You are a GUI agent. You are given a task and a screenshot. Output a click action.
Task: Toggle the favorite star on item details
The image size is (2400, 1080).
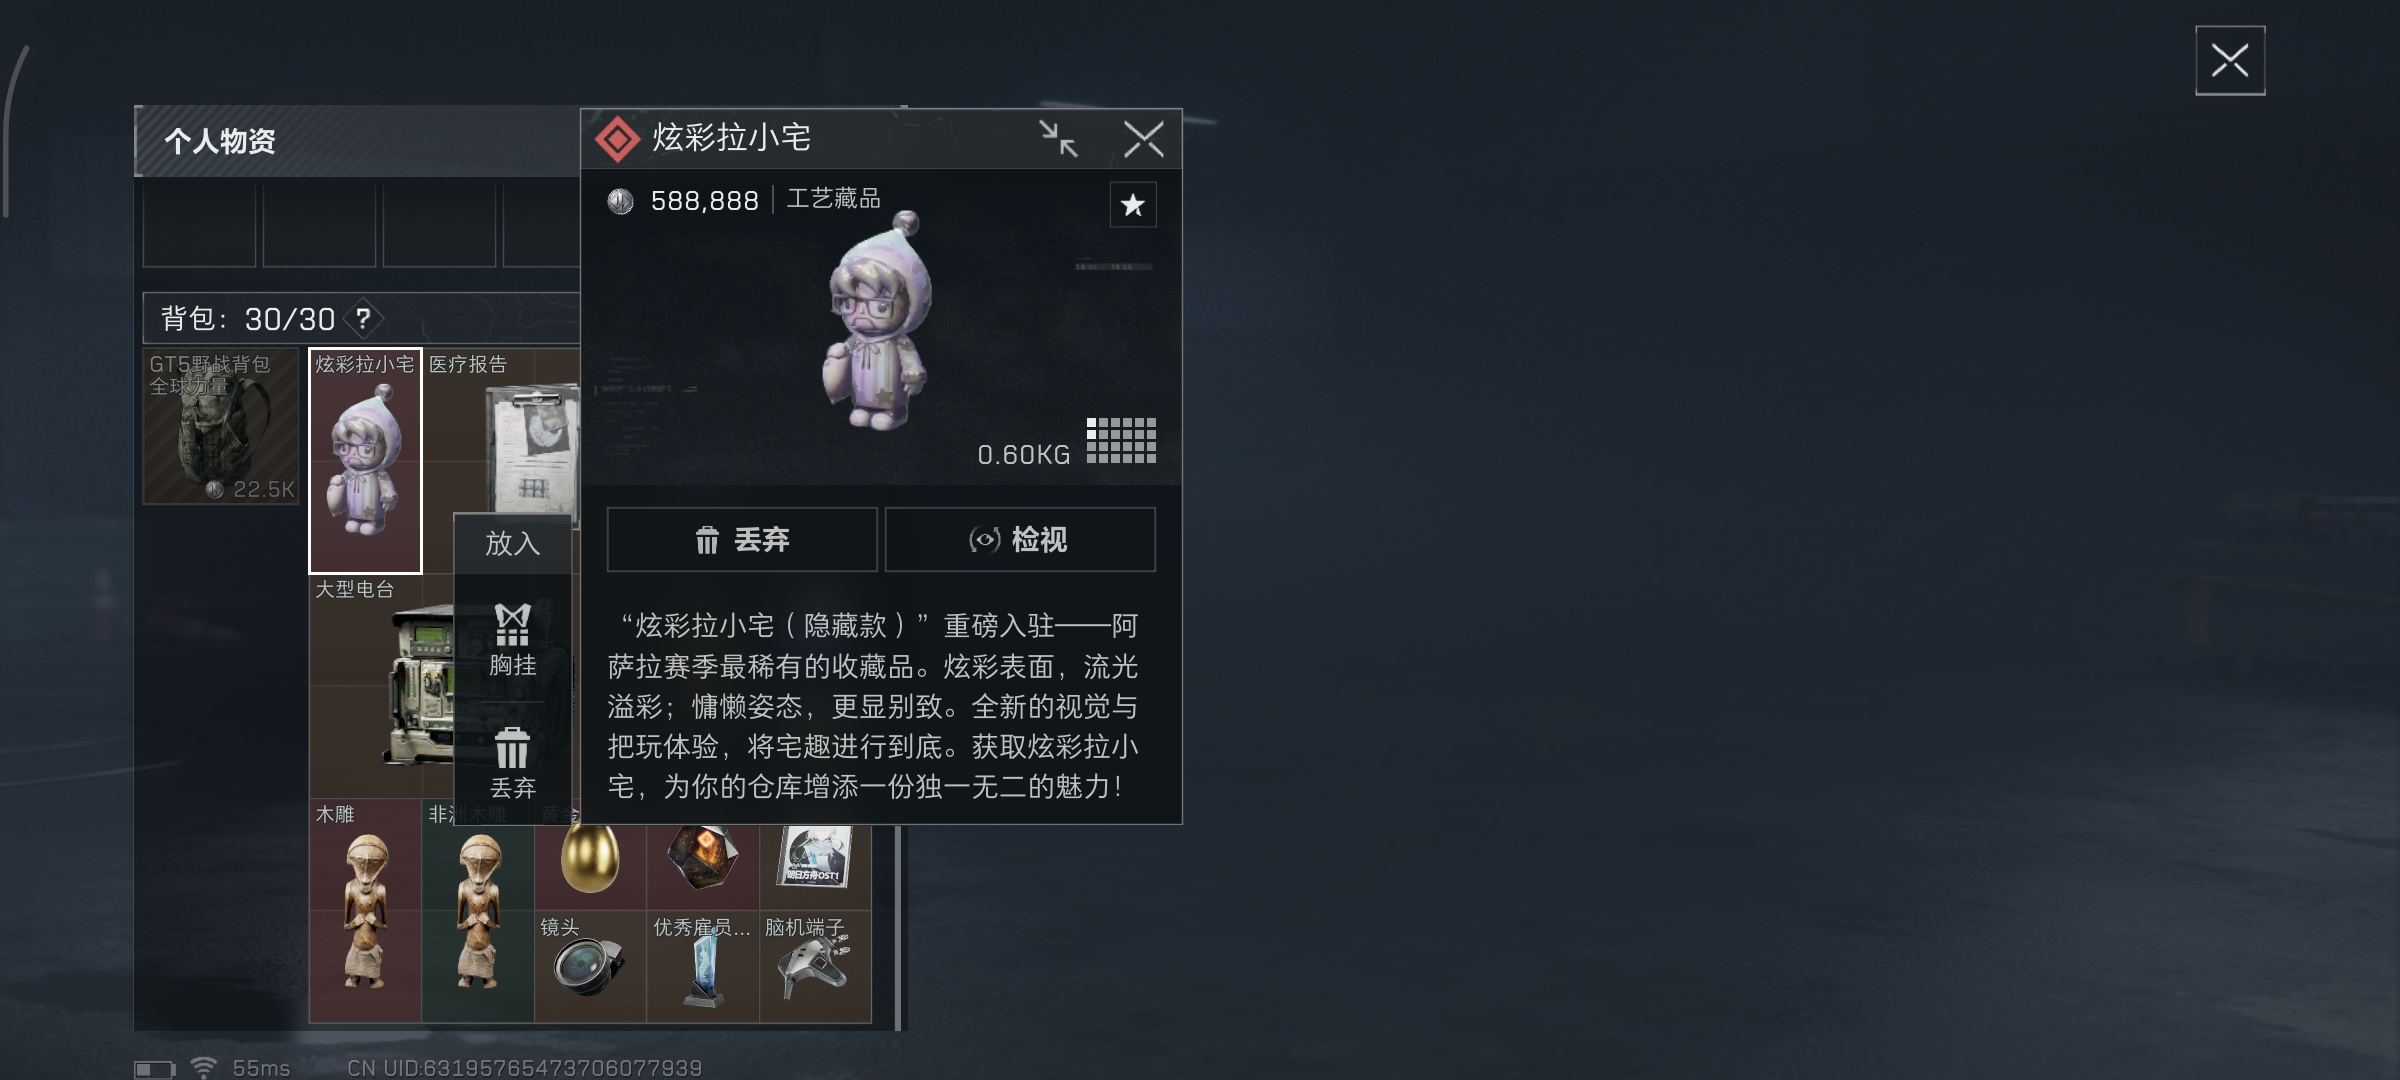click(1133, 205)
